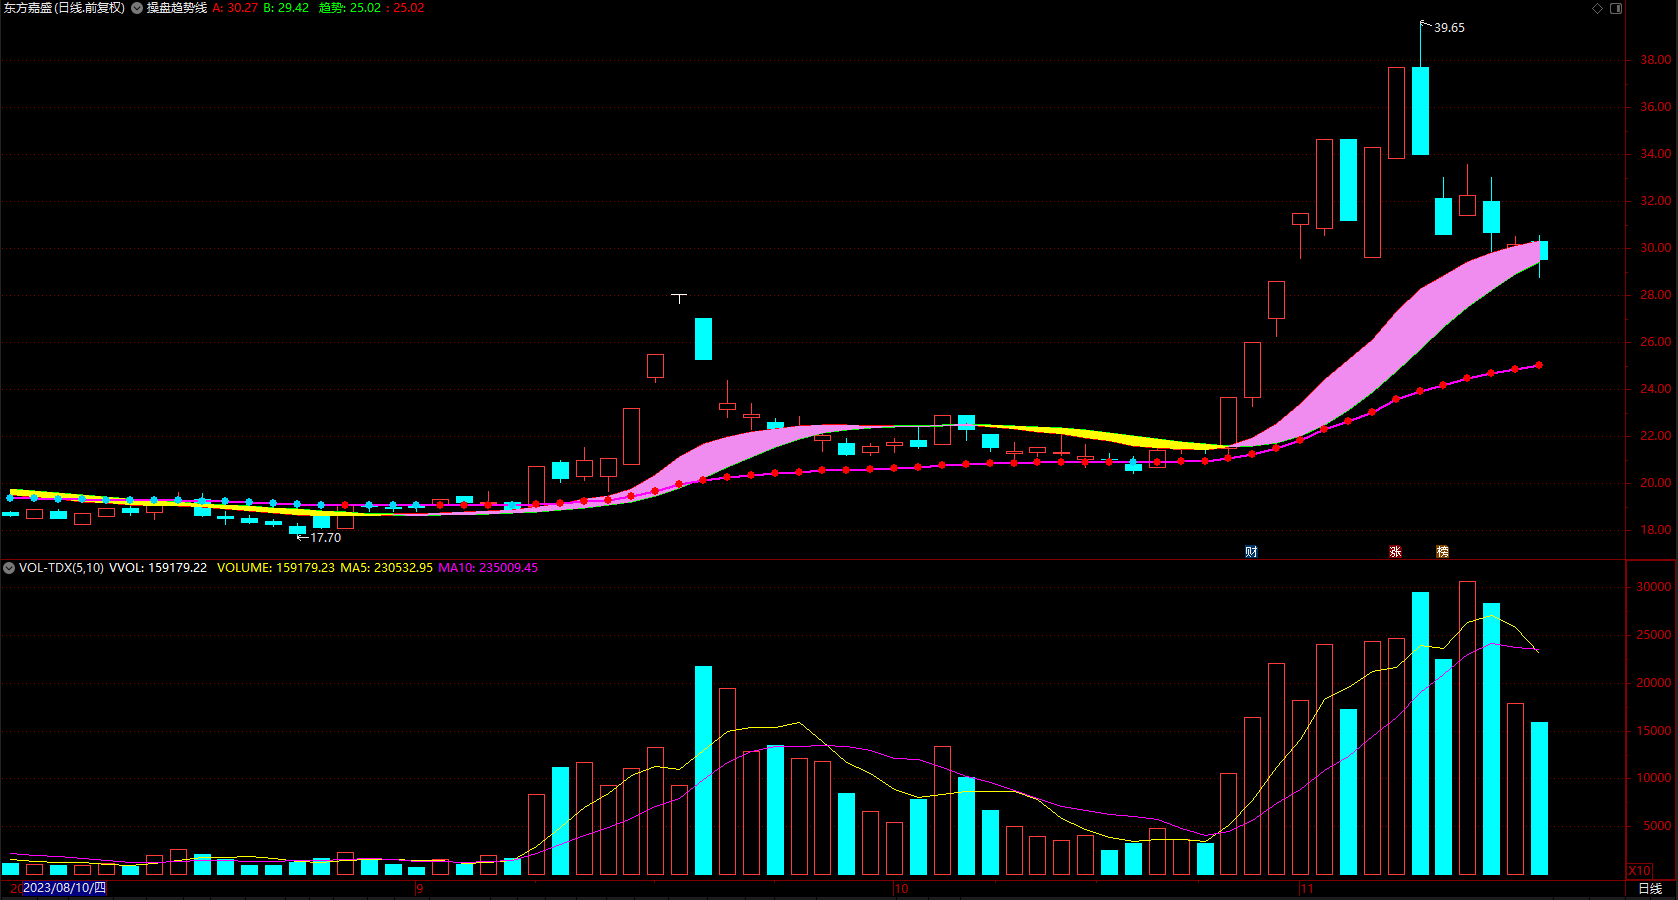This screenshot has width=1678, height=900.
Task: Click the 30.00 price axis label
Action: point(1655,248)
